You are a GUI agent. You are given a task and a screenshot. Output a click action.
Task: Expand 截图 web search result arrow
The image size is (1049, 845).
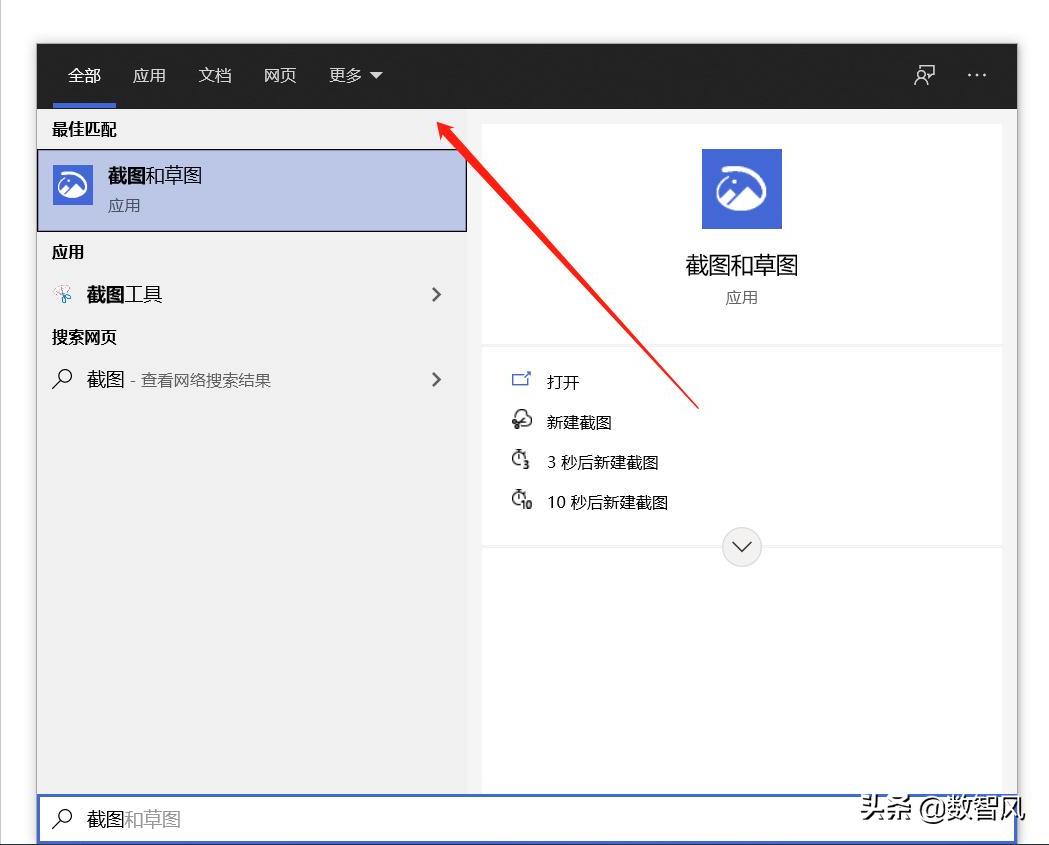tap(436, 379)
